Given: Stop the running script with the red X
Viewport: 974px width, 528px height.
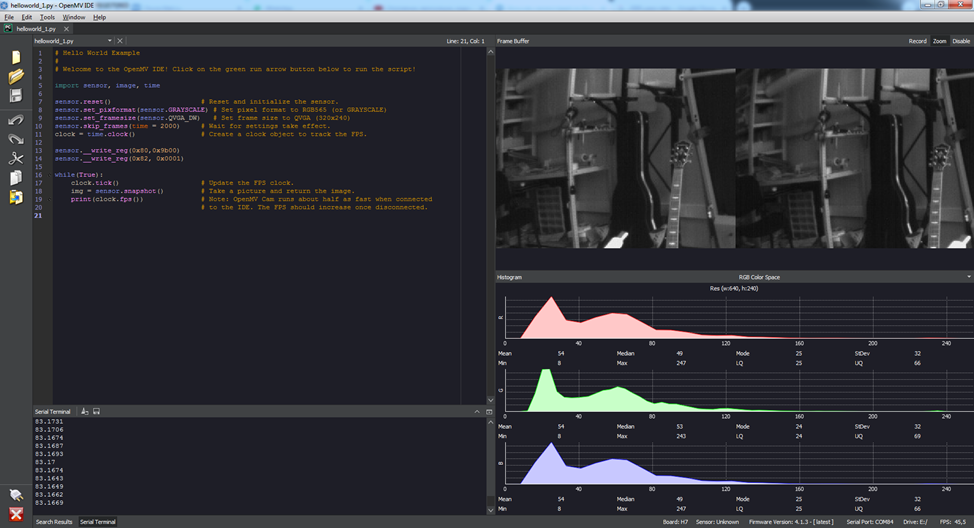Looking at the screenshot, I should pyautogui.click(x=16, y=514).
